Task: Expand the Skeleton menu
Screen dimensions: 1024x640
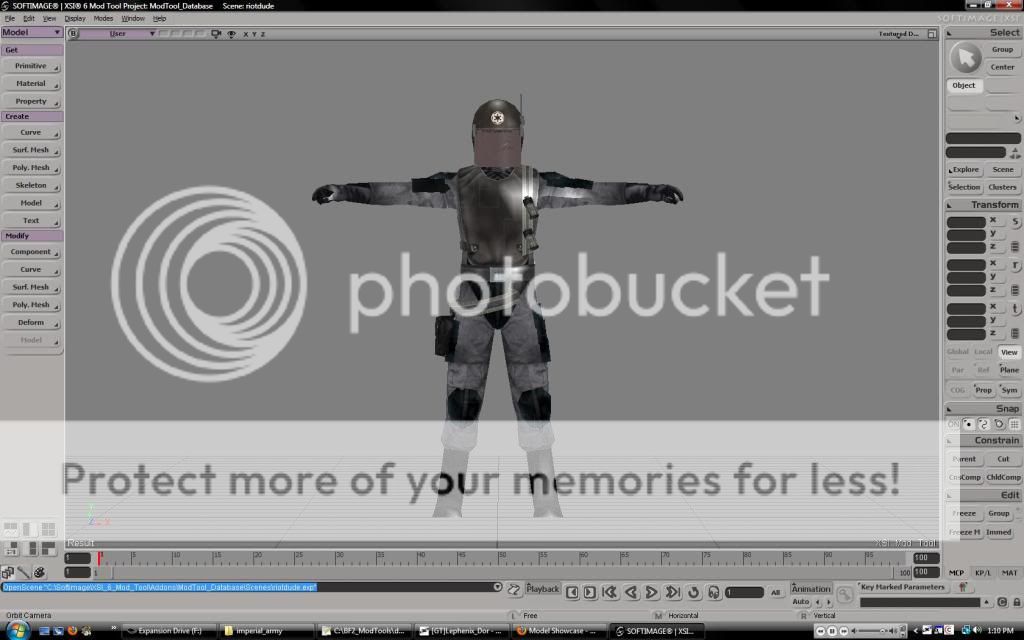Action: coord(31,186)
